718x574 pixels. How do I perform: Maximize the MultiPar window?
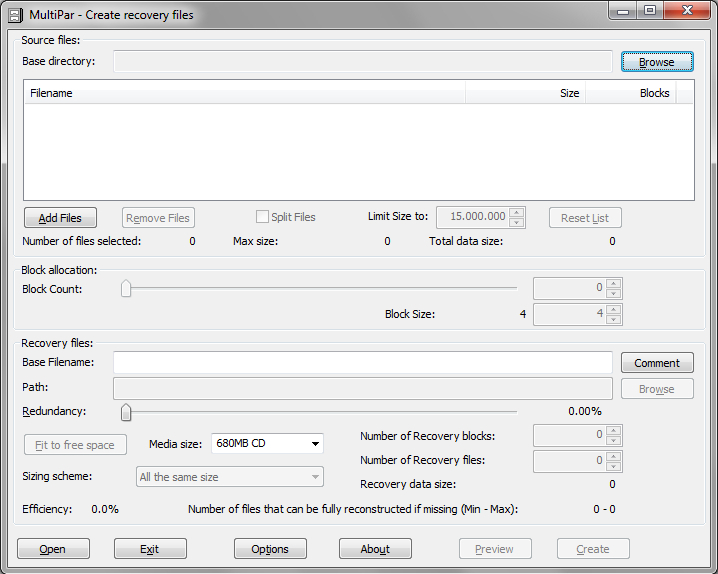point(650,11)
